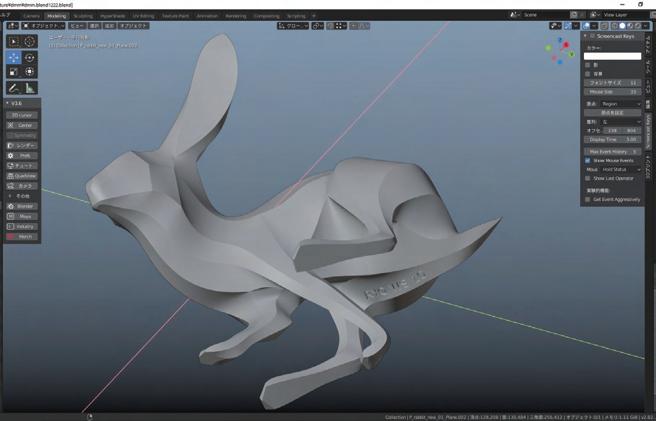
Task: Enable Get Event Aggressively checkbox
Action: 587,200
